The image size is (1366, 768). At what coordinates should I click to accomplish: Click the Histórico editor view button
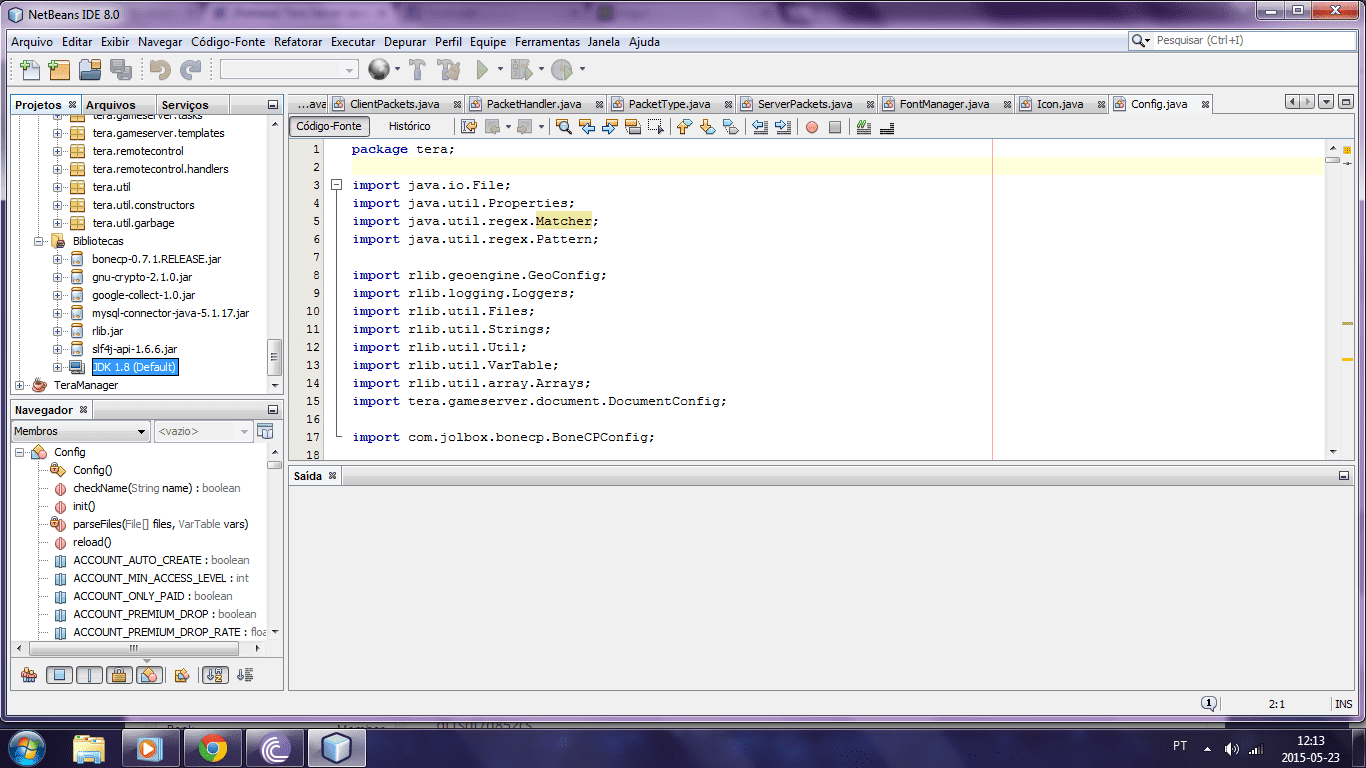pos(409,127)
